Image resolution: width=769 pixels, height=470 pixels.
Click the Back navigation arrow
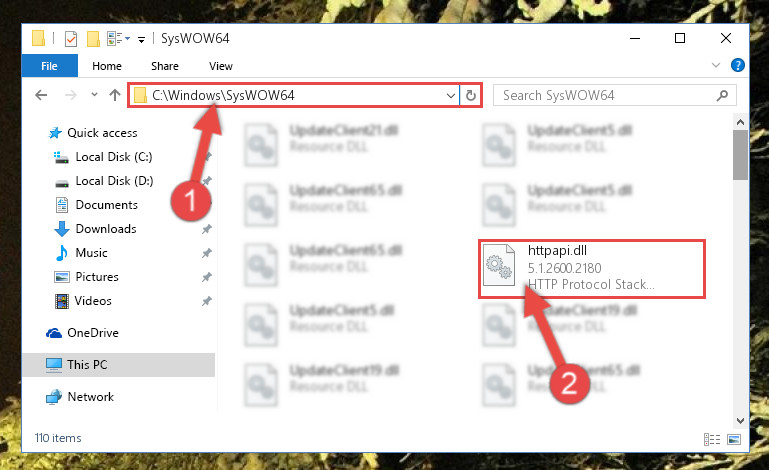41,95
